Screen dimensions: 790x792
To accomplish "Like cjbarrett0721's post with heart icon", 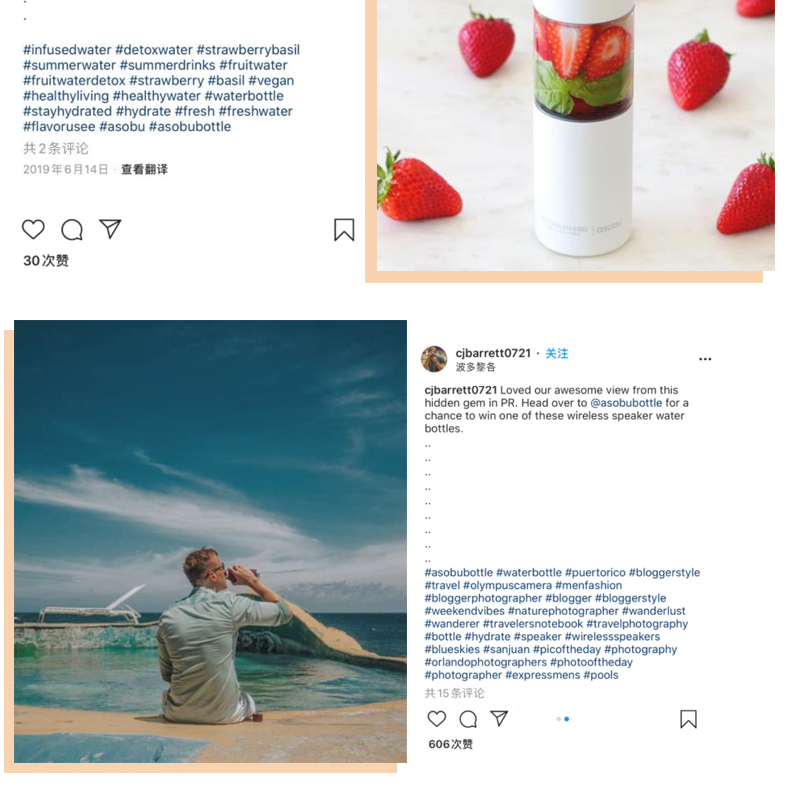I will [x=437, y=719].
